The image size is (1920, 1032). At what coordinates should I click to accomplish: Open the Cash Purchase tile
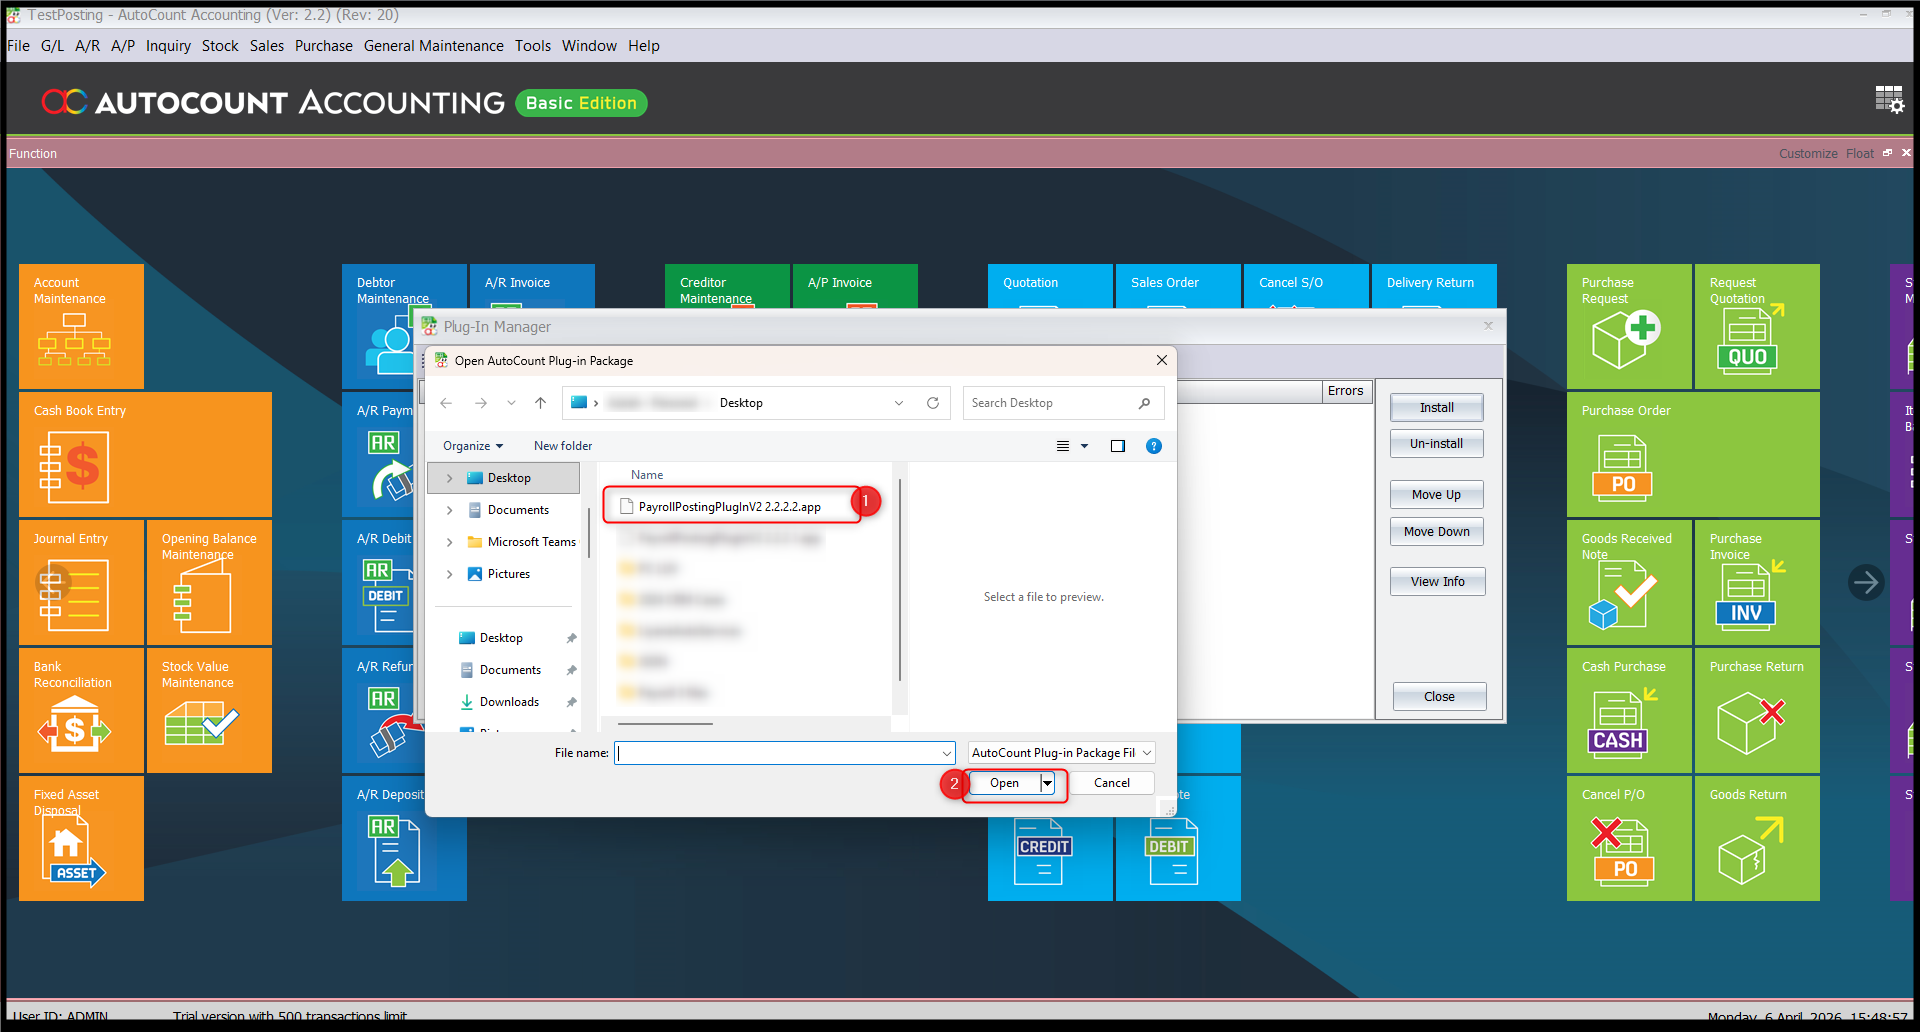coord(1629,710)
